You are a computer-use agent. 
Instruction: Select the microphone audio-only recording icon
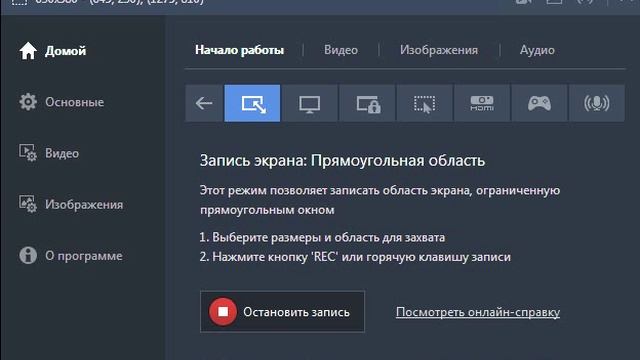tap(597, 103)
